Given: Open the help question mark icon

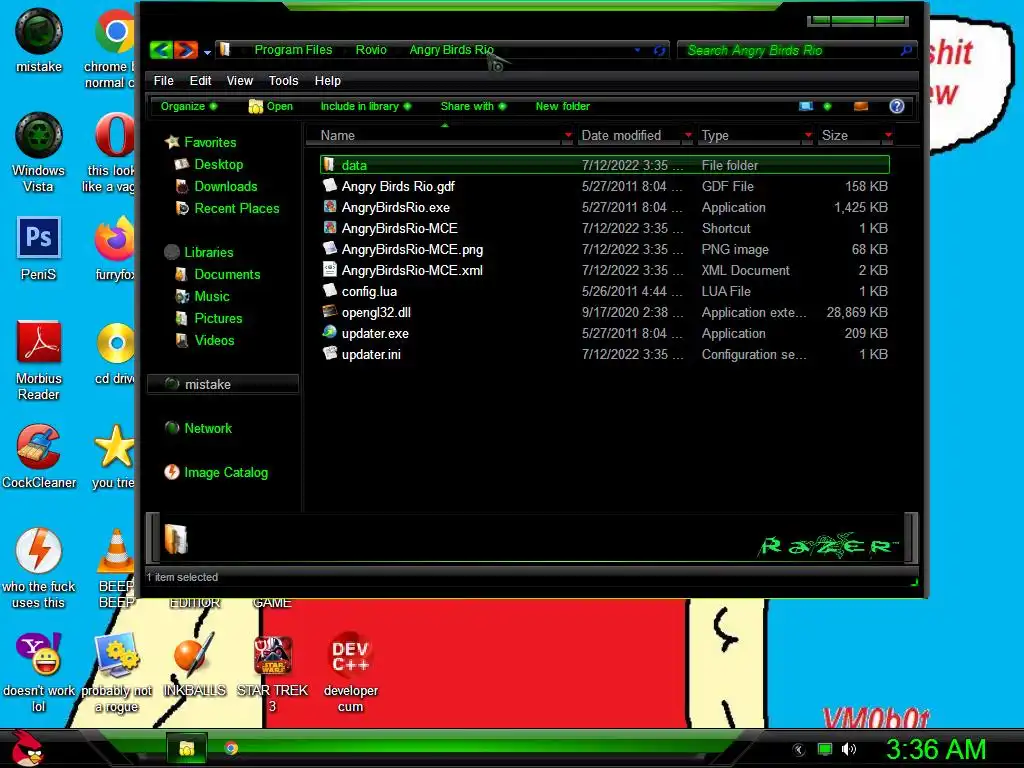Looking at the screenshot, I should point(897,106).
